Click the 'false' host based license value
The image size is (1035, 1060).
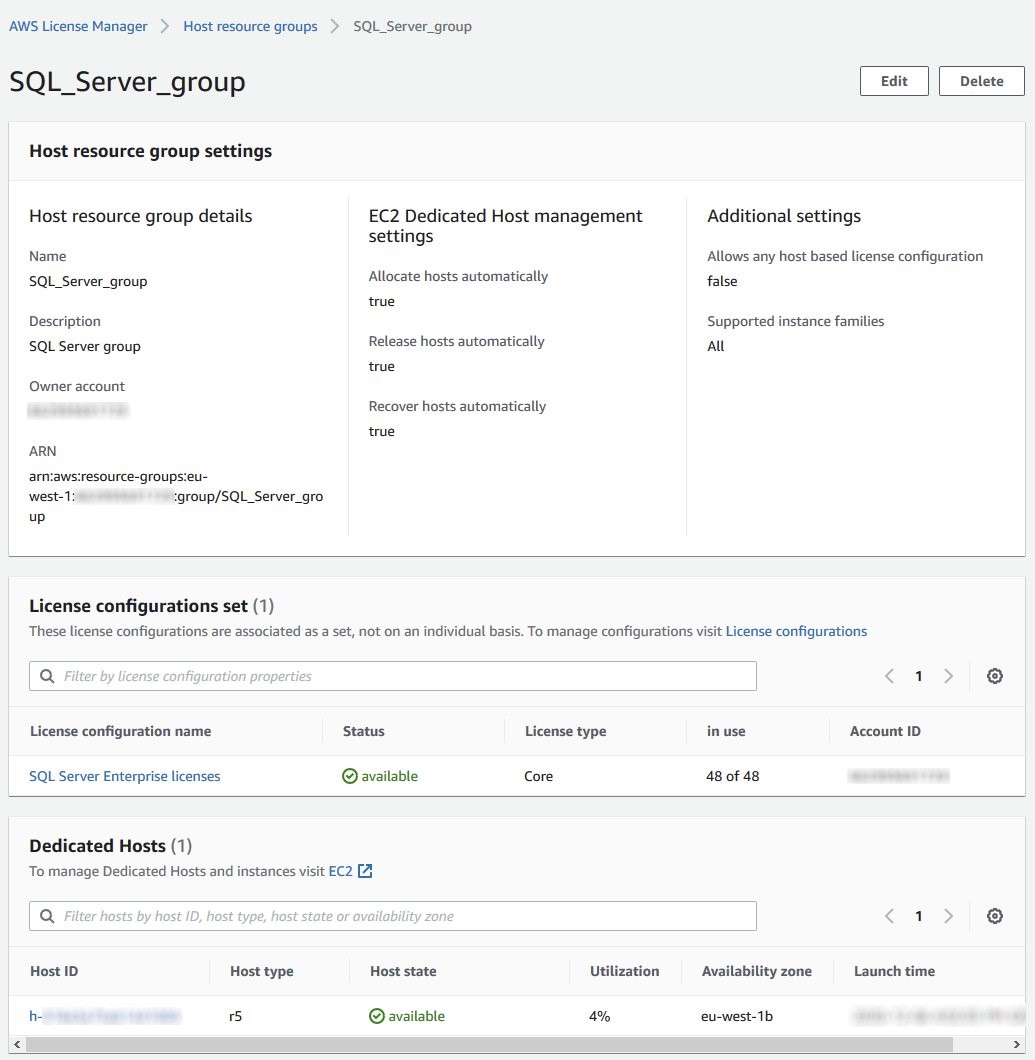722,281
